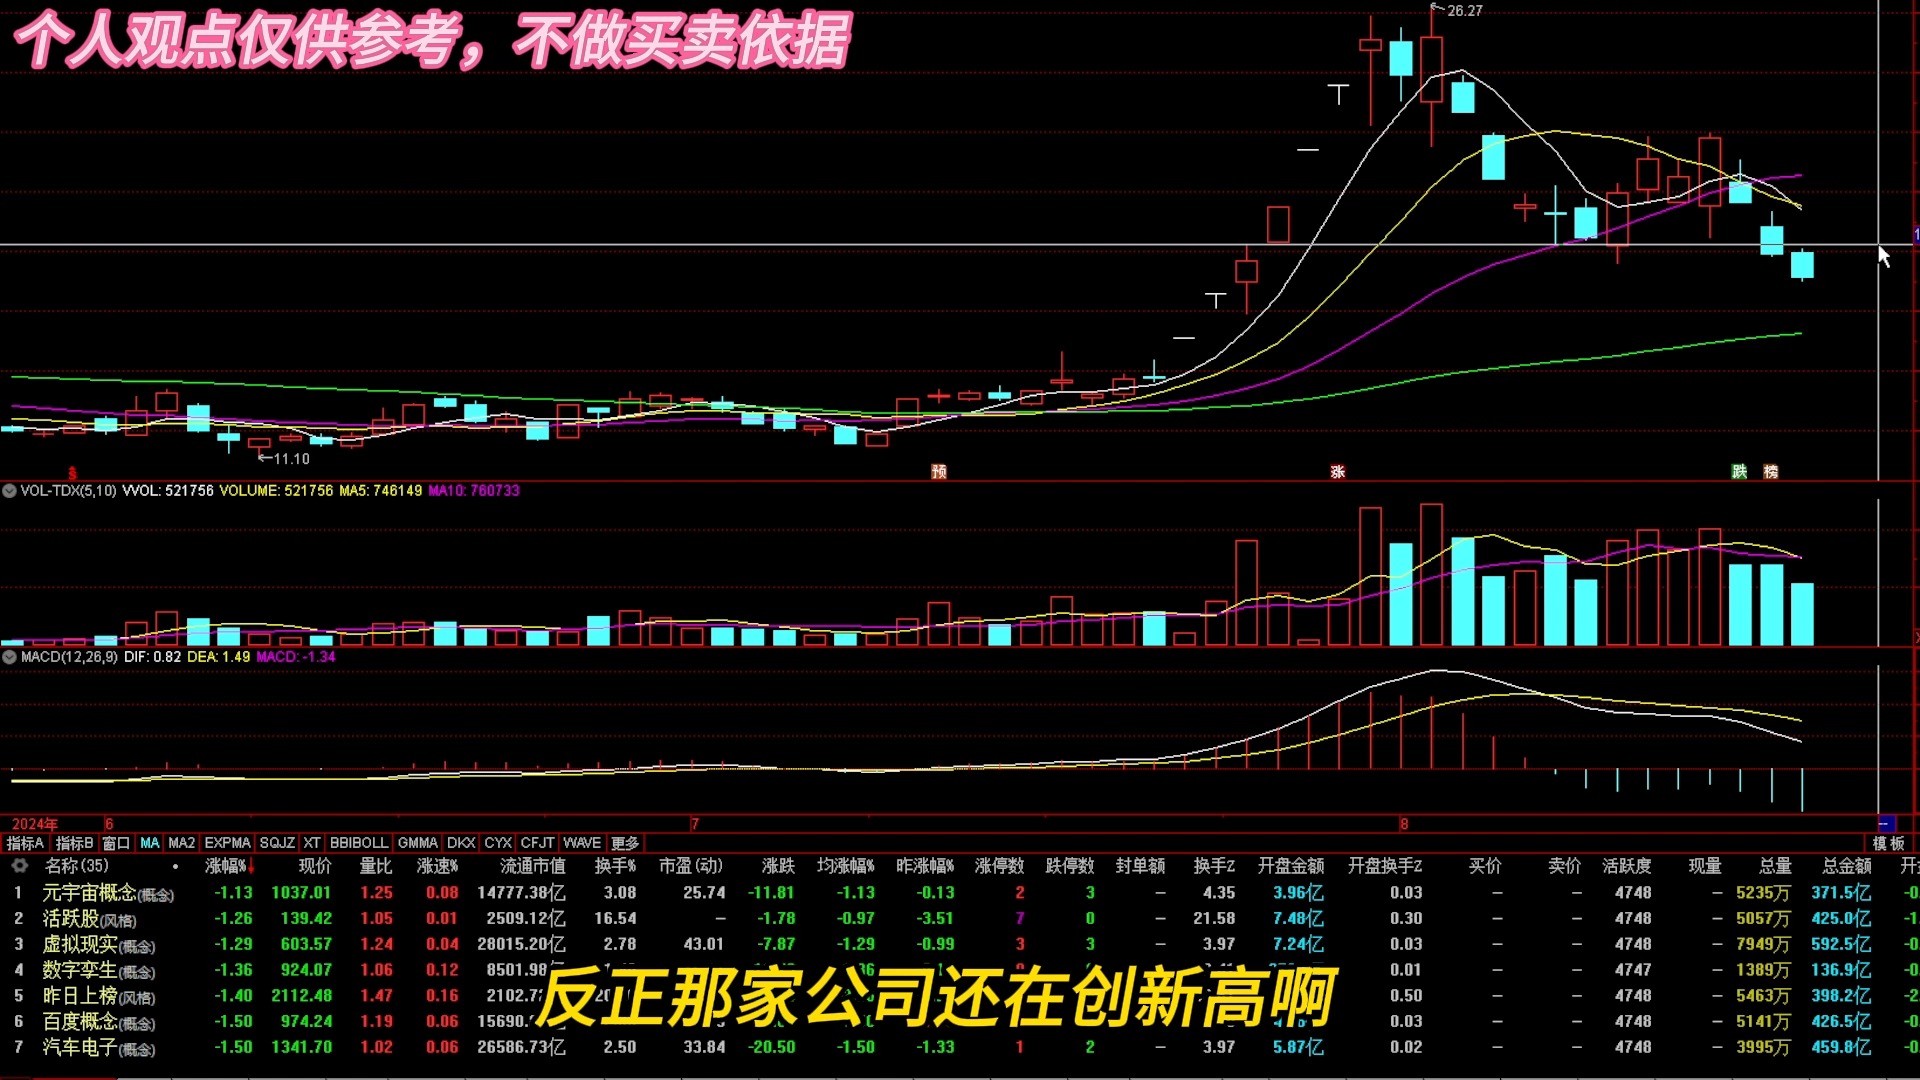
Task: Select the GMMA indicator tab
Action: (x=418, y=843)
